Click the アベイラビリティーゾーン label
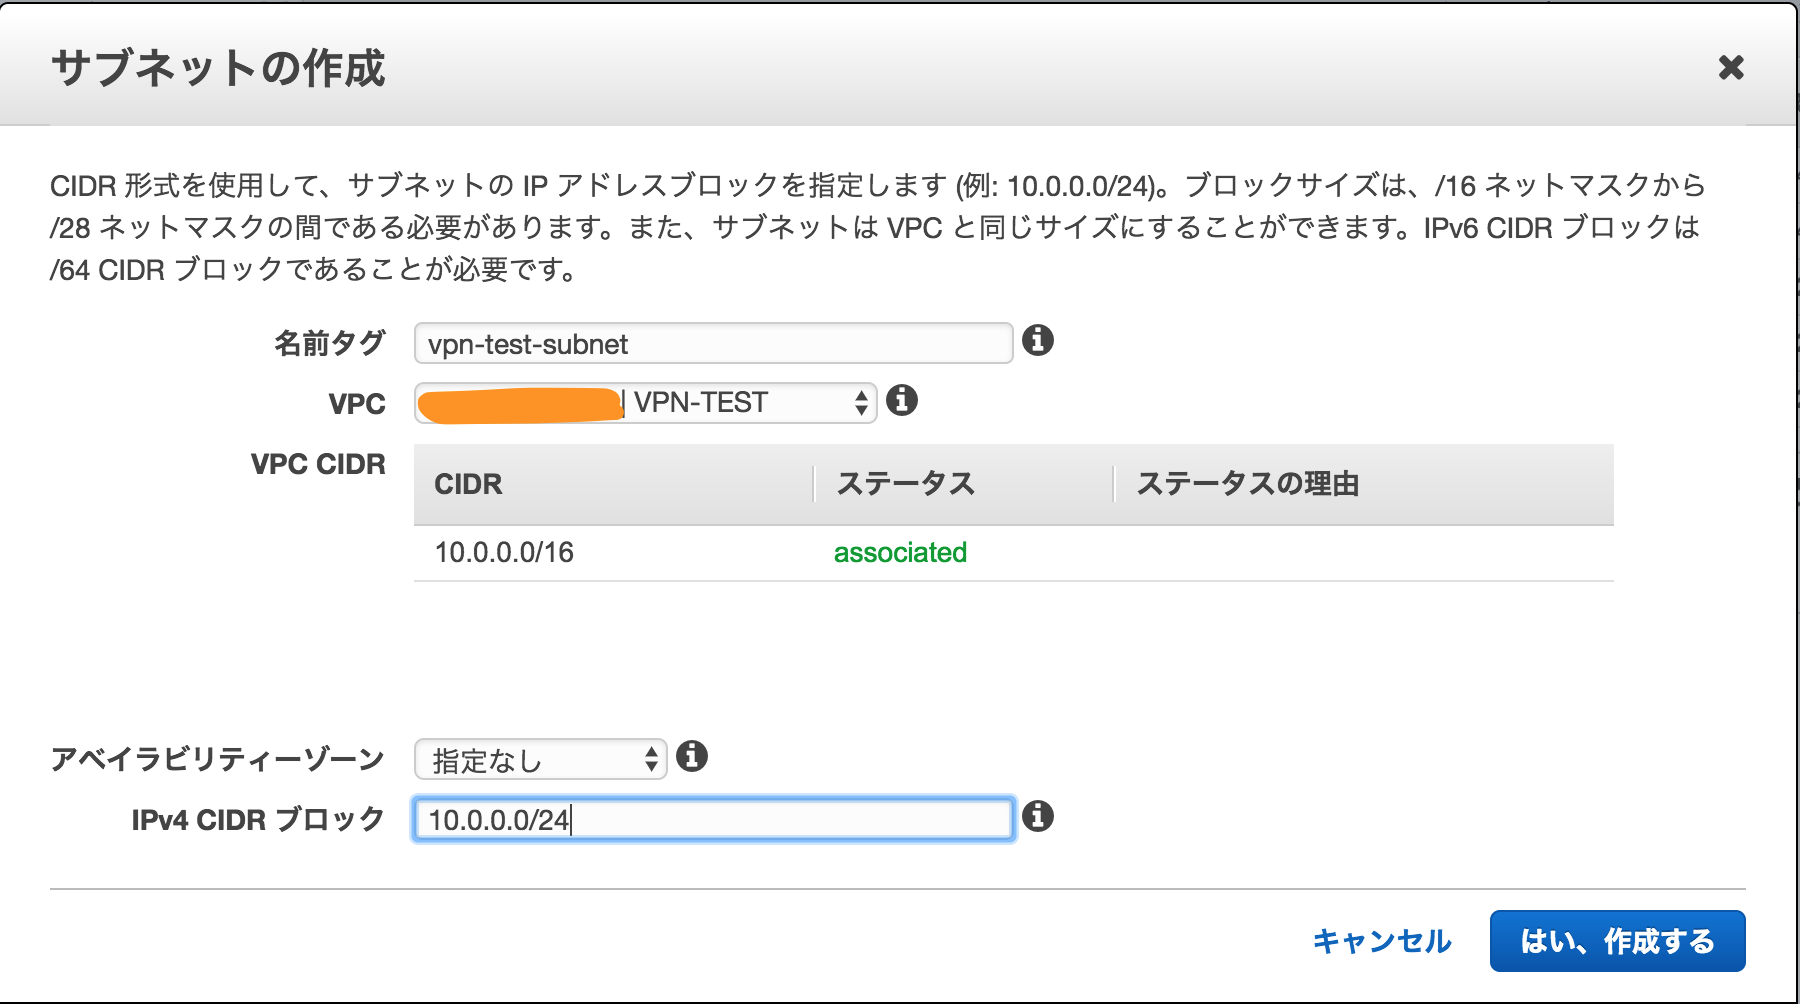 tap(218, 760)
